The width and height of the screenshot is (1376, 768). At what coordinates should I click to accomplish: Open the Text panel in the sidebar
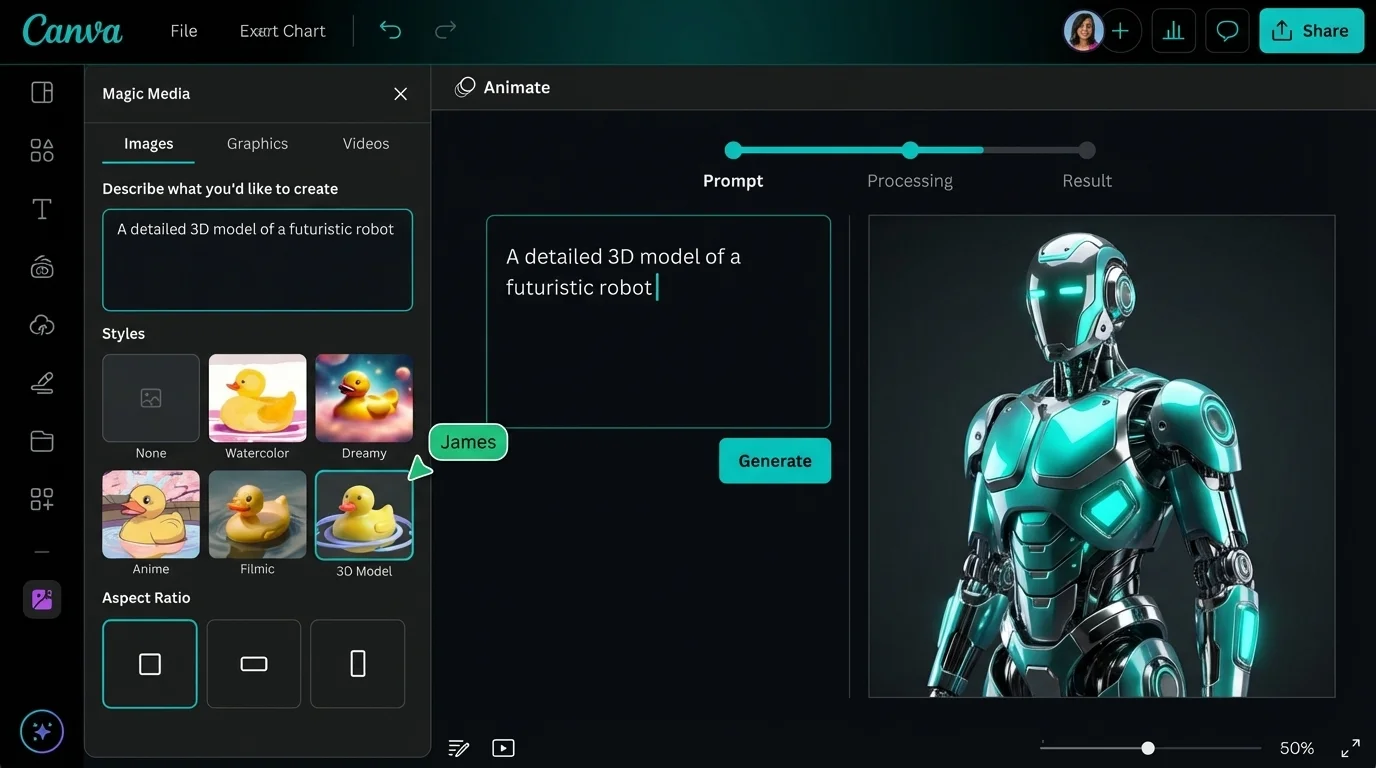(41, 209)
